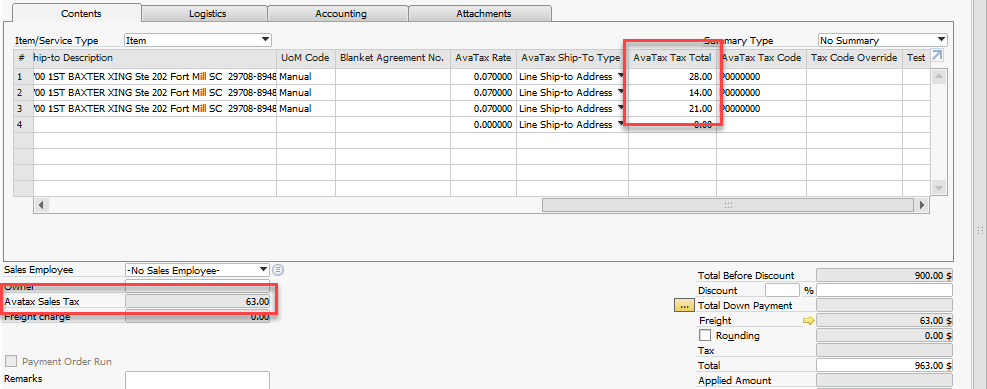The height and width of the screenshot is (389, 987).
Task: Open AvaTax Ship-To Type dropdown in row 1
Action: (x=621, y=76)
